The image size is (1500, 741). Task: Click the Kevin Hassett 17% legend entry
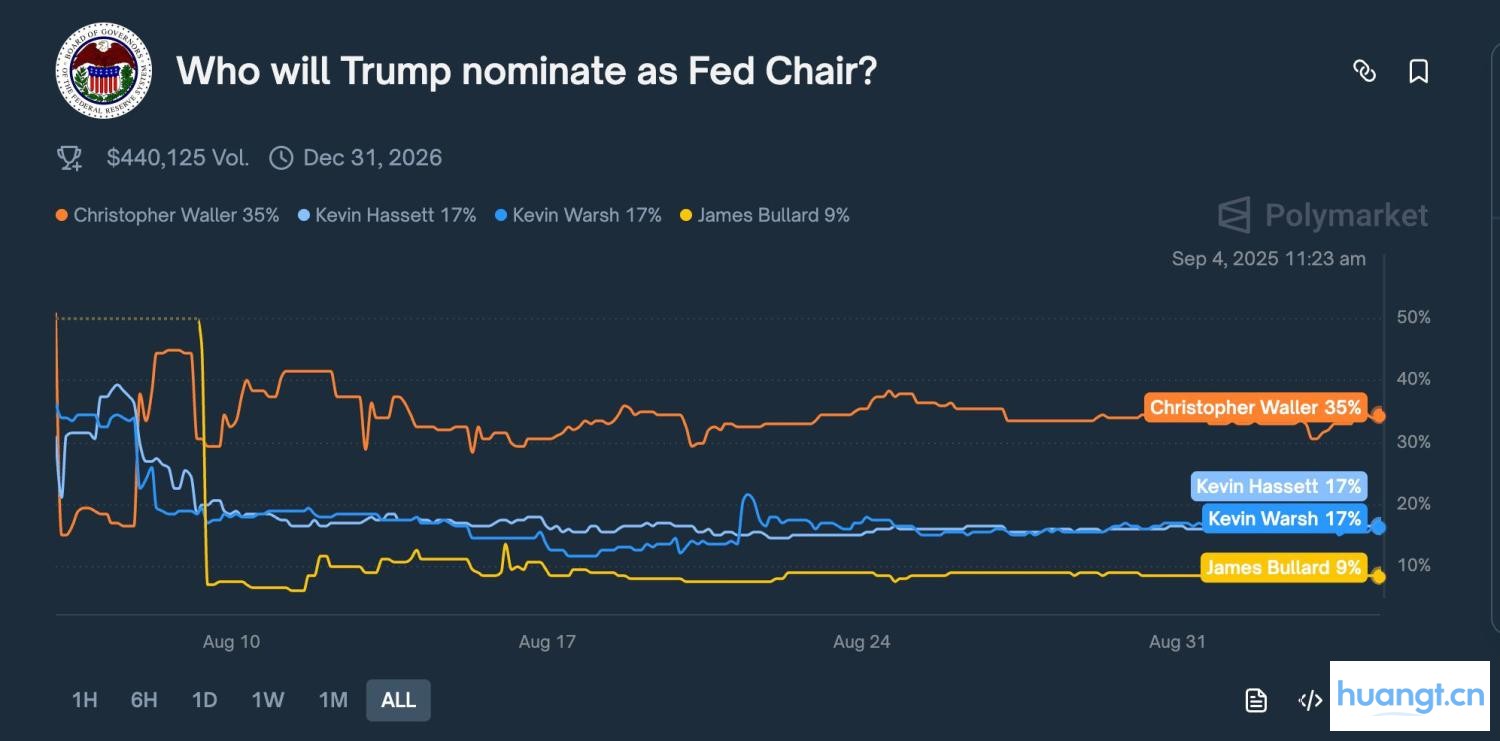[x=395, y=215]
